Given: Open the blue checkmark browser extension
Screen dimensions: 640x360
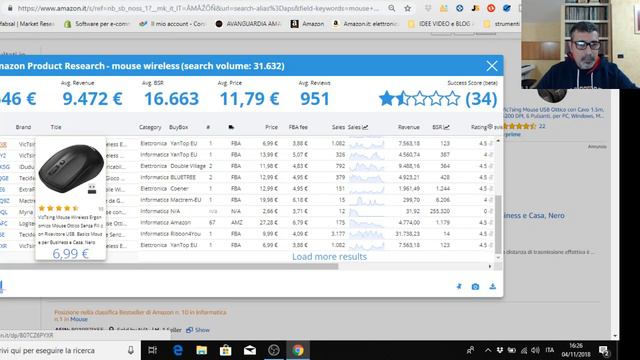Looking at the screenshot, I should click(x=507, y=8).
